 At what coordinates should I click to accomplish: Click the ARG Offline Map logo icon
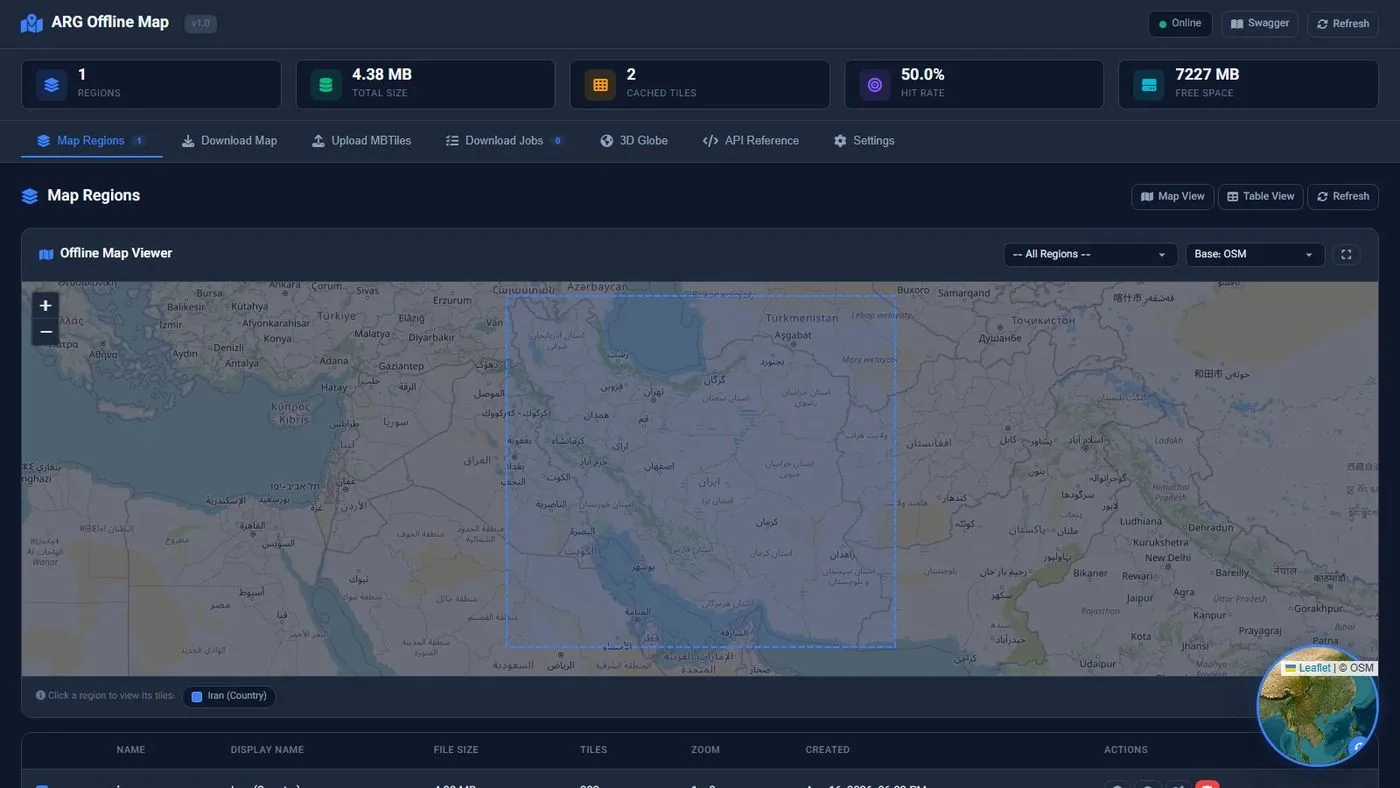pyautogui.click(x=32, y=23)
